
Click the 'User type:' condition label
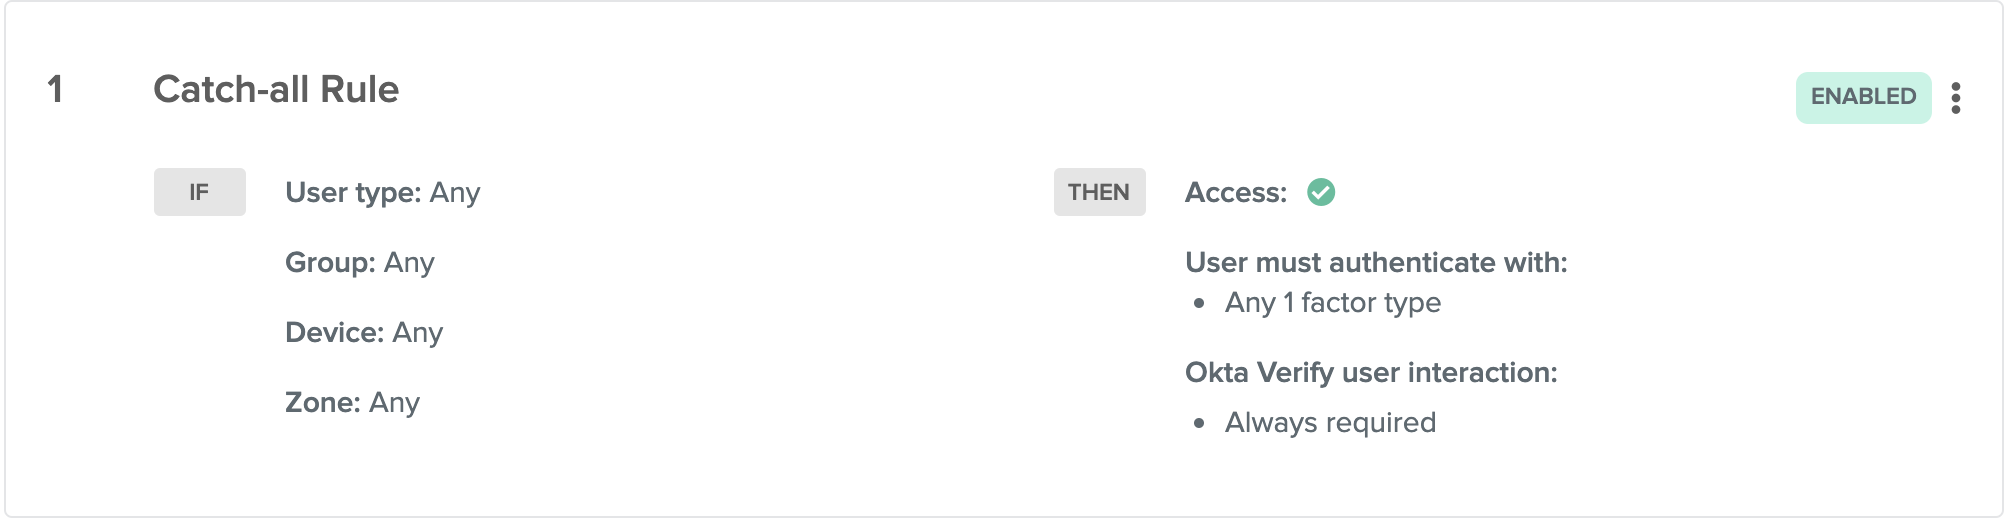click(x=353, y=192)
